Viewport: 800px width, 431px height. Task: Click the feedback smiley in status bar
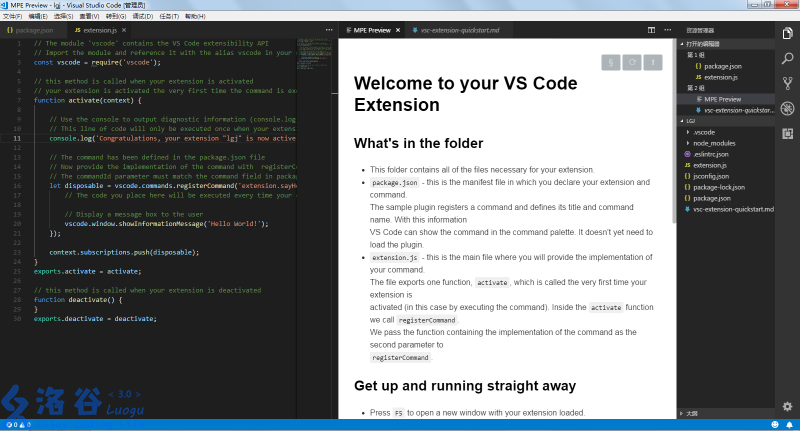point(775,424)
